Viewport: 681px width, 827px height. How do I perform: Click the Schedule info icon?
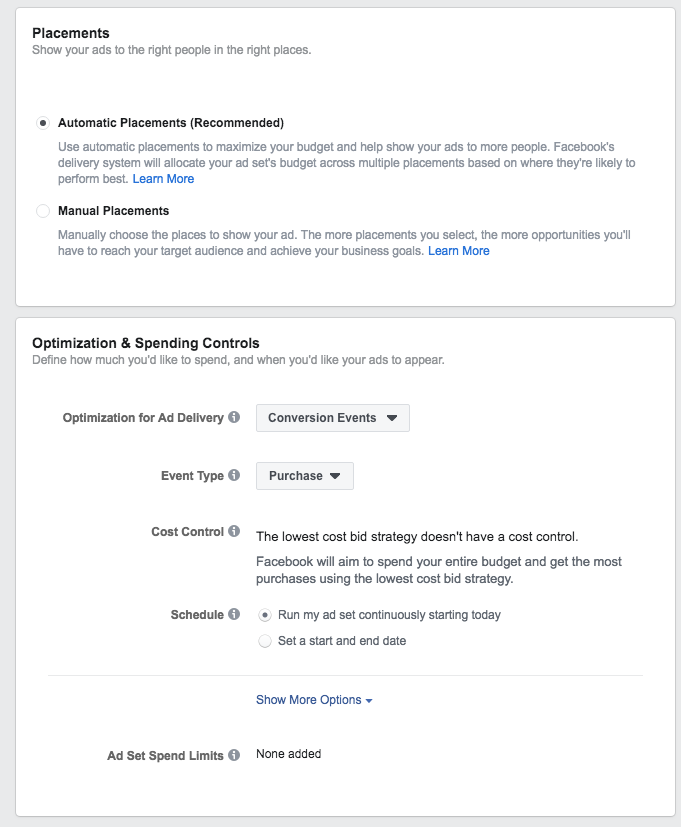[x=234, y=614]
